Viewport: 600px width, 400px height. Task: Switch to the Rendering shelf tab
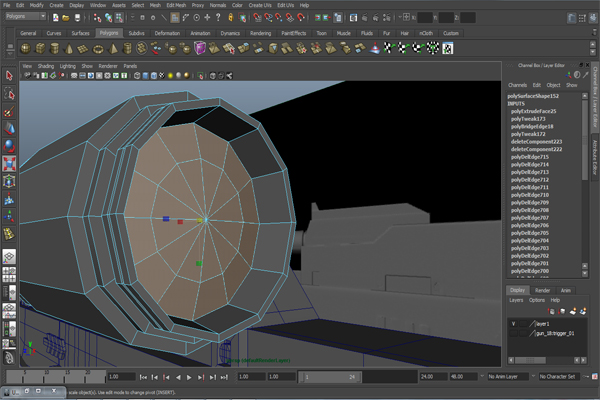coord(261,33)
